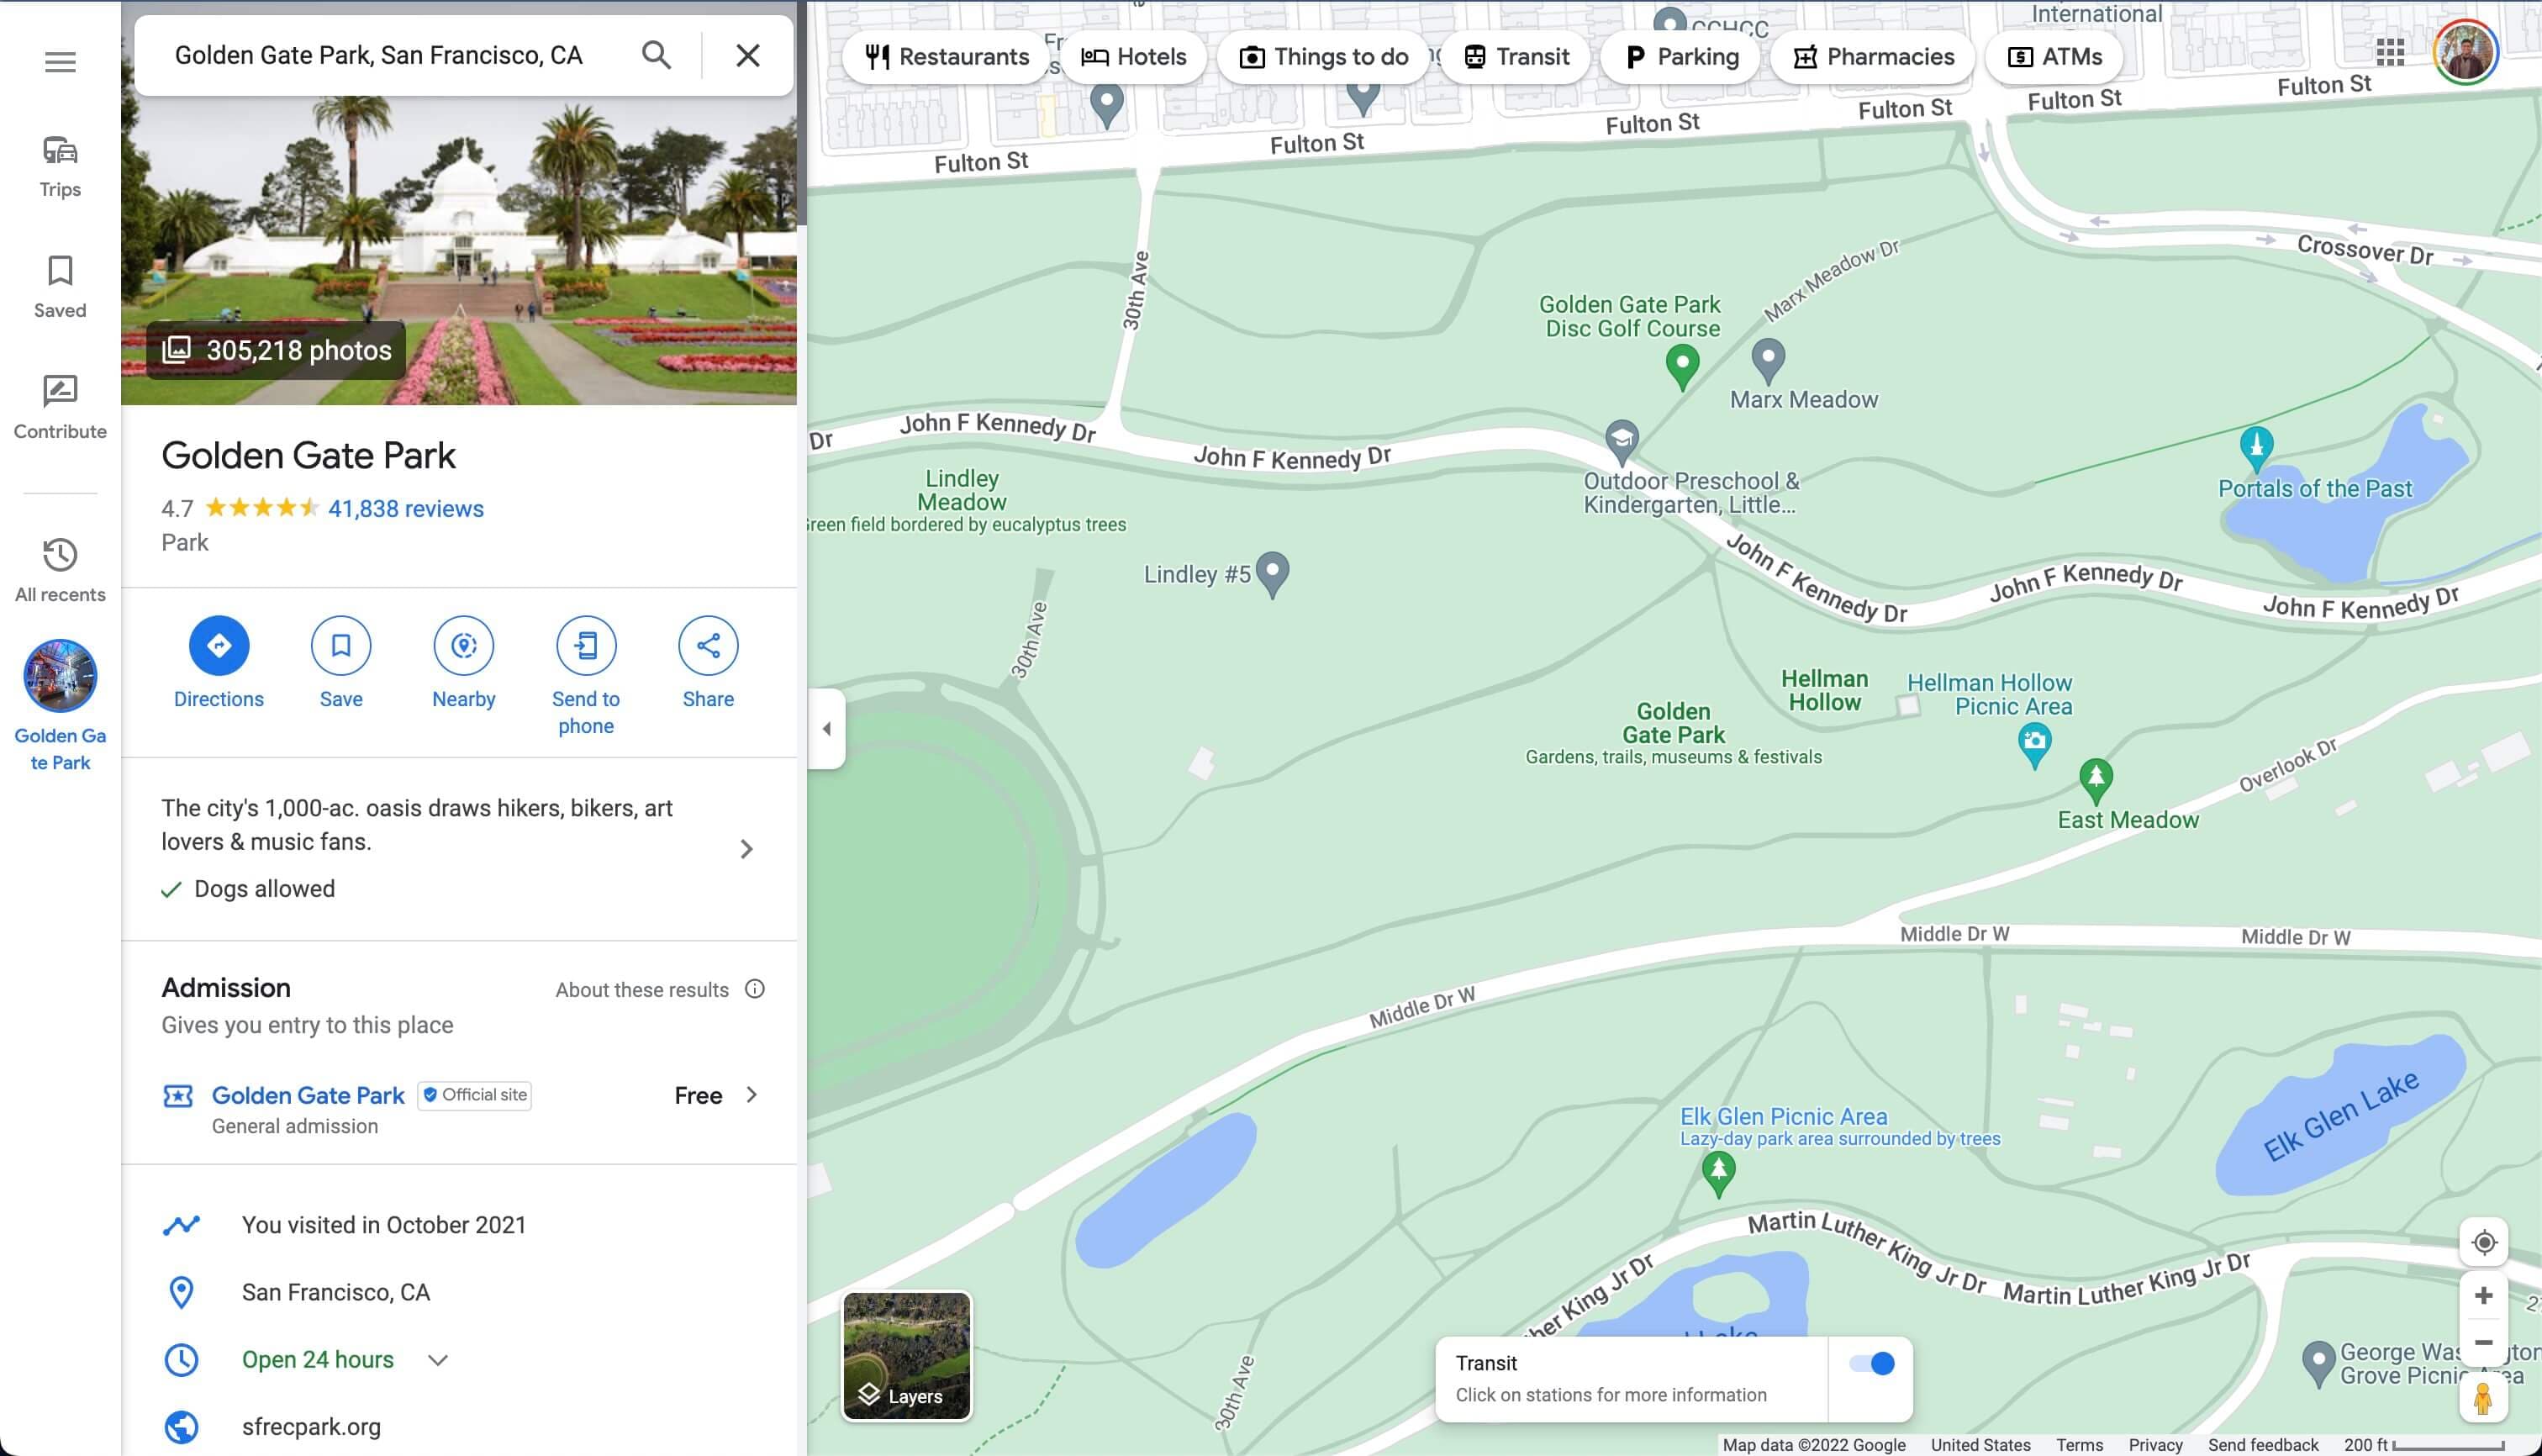Expand the Free admission chevron
The height and width of the screenshot is (1456, 2542).
click(752, 1095)
